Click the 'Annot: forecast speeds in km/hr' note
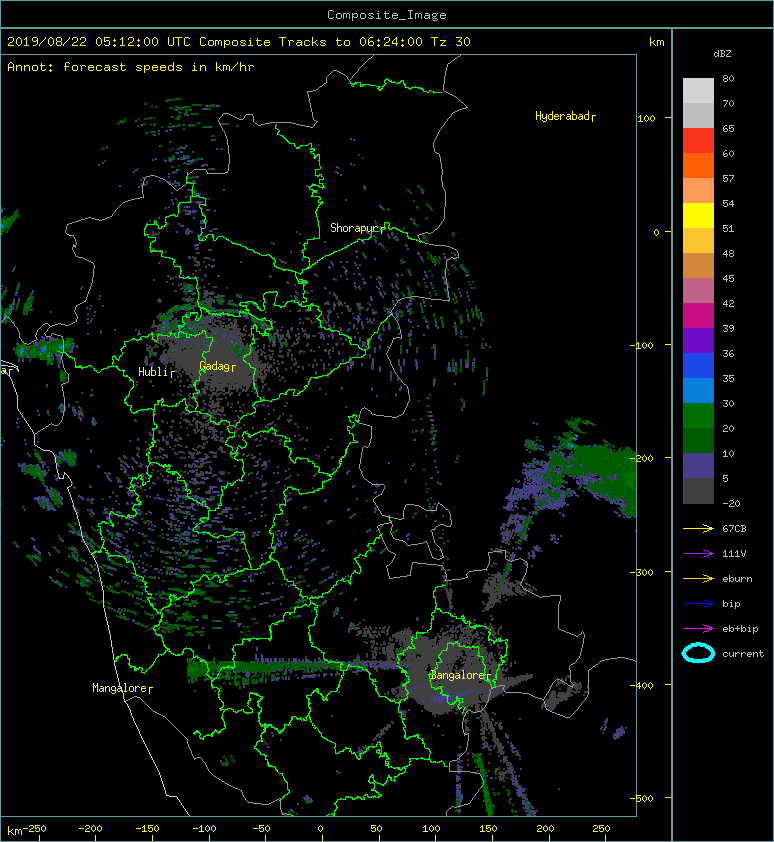Image resolution: width=774 pixels, height=842 pixels. coord(131,67)
